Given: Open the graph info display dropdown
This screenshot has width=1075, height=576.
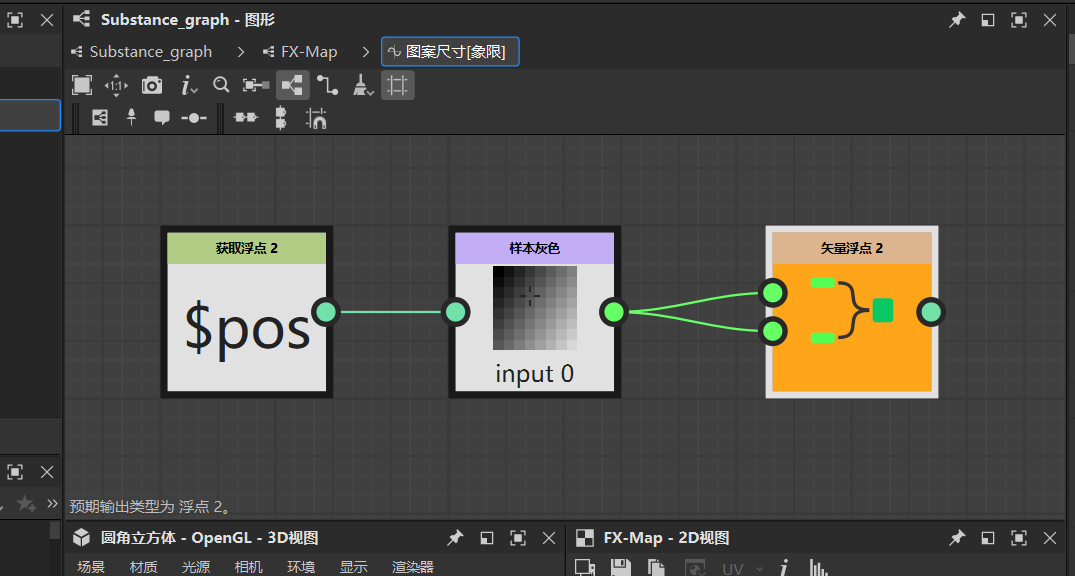Looking at the screenshot, I should click(189, 85).
